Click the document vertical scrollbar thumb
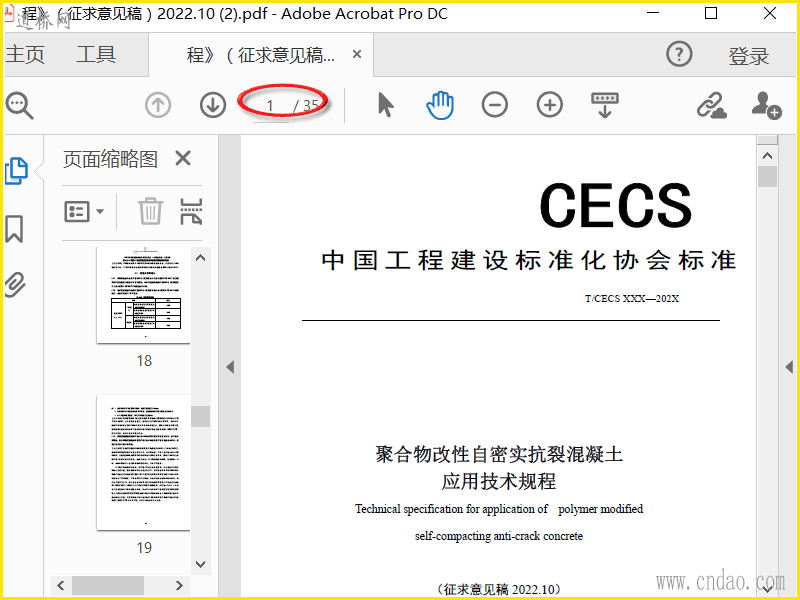This screenshot has height=600, width=800. tap(767, 177)
